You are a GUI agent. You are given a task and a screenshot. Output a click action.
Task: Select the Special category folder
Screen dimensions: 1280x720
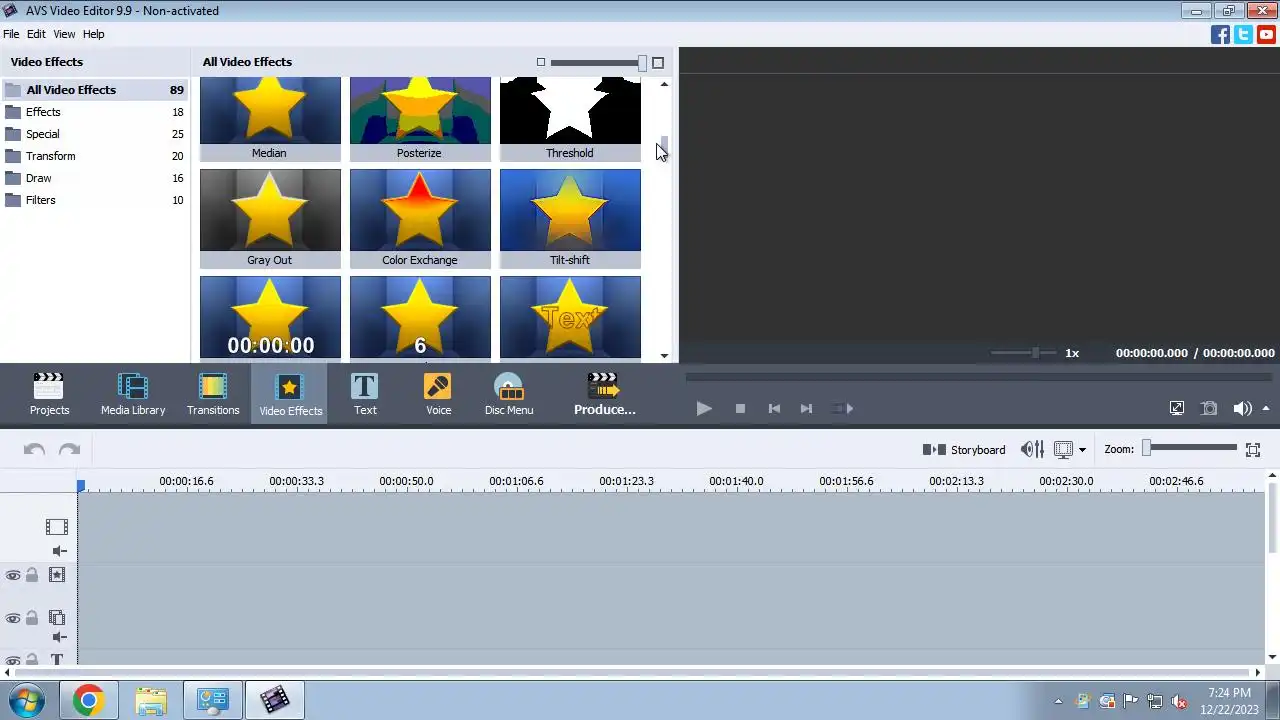click(x=94, y=134)
